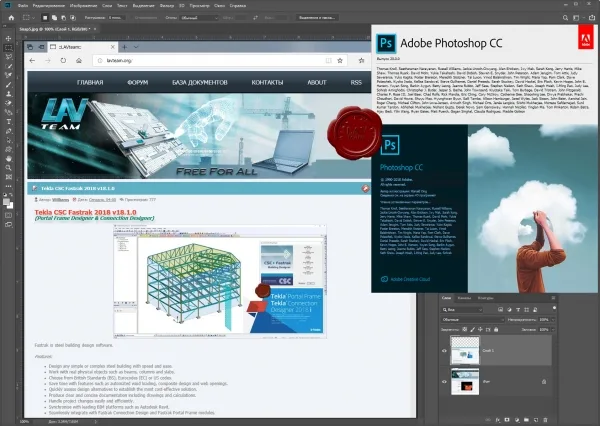600x426 pixels.
Task: Select the Path Selection arrow tool
Action: tap(8, 140)
